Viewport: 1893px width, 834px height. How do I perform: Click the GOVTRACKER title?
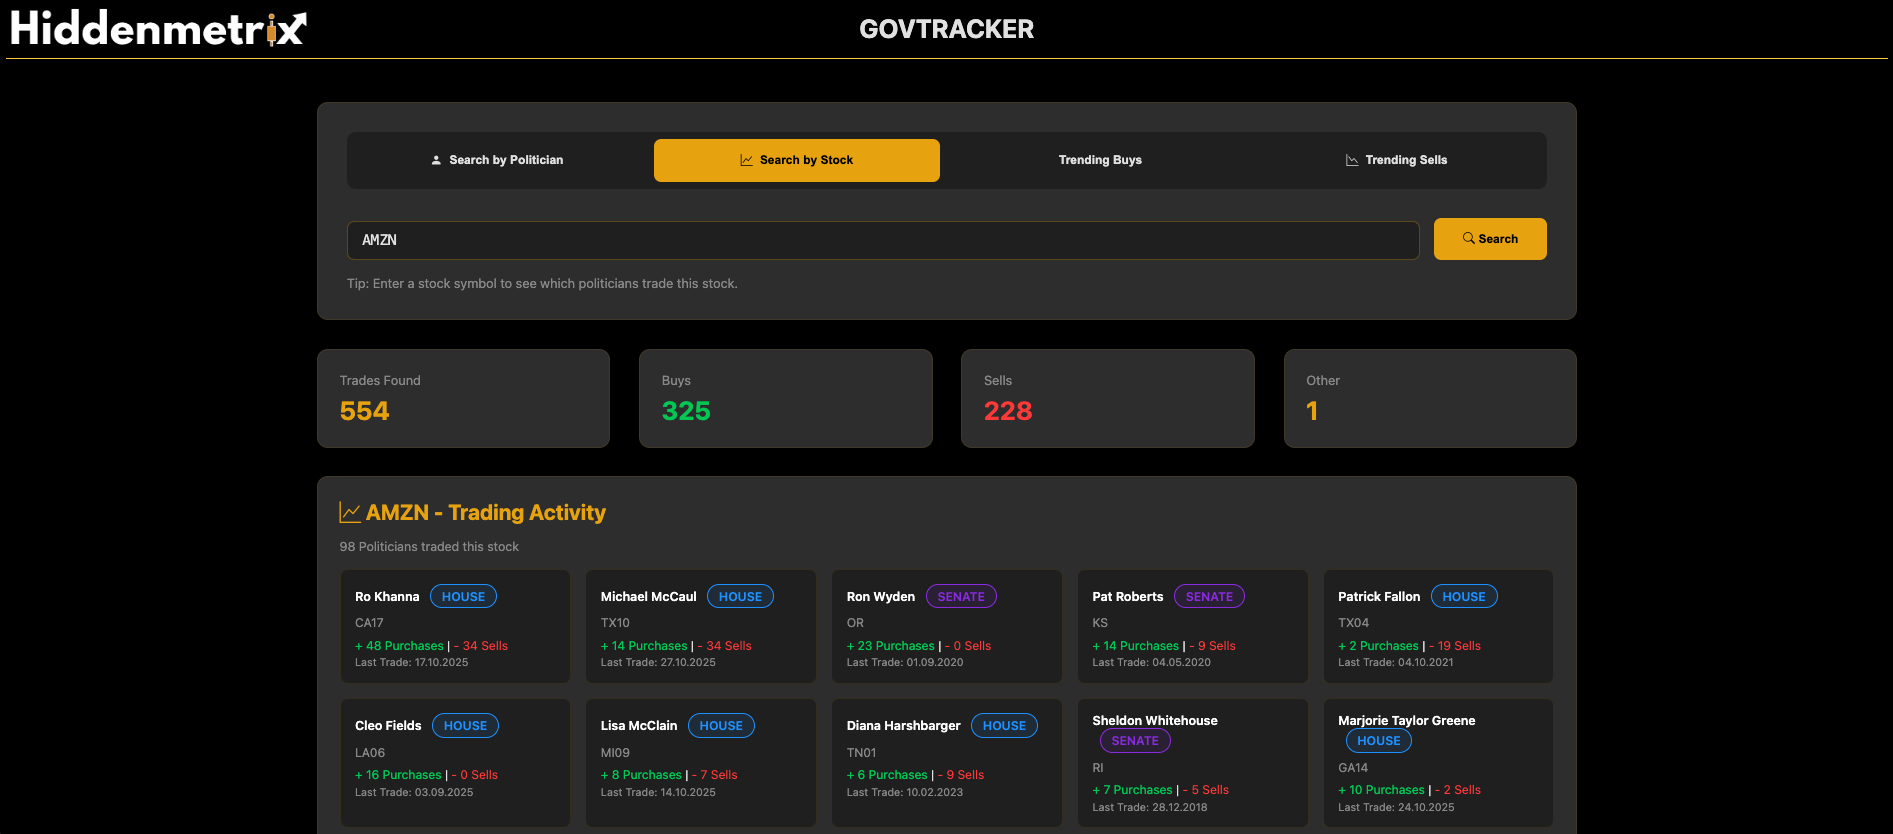[947, 29]
